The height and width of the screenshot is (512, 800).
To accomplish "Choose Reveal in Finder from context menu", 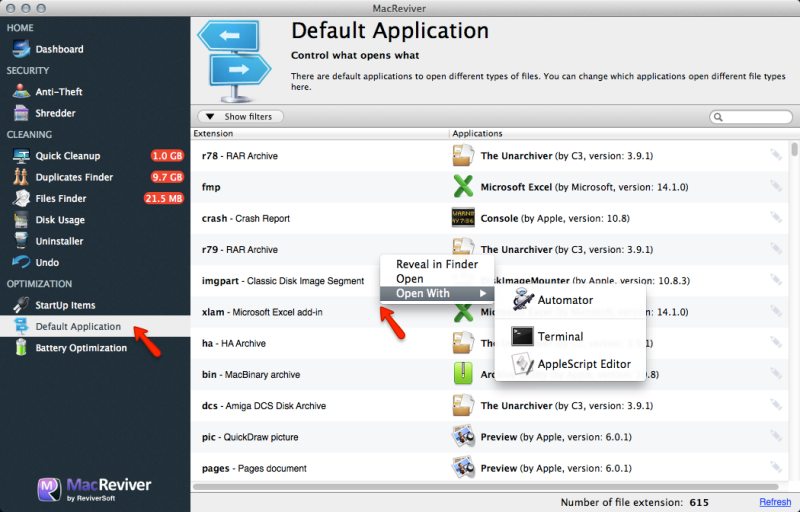I will (x=437, y=264).
